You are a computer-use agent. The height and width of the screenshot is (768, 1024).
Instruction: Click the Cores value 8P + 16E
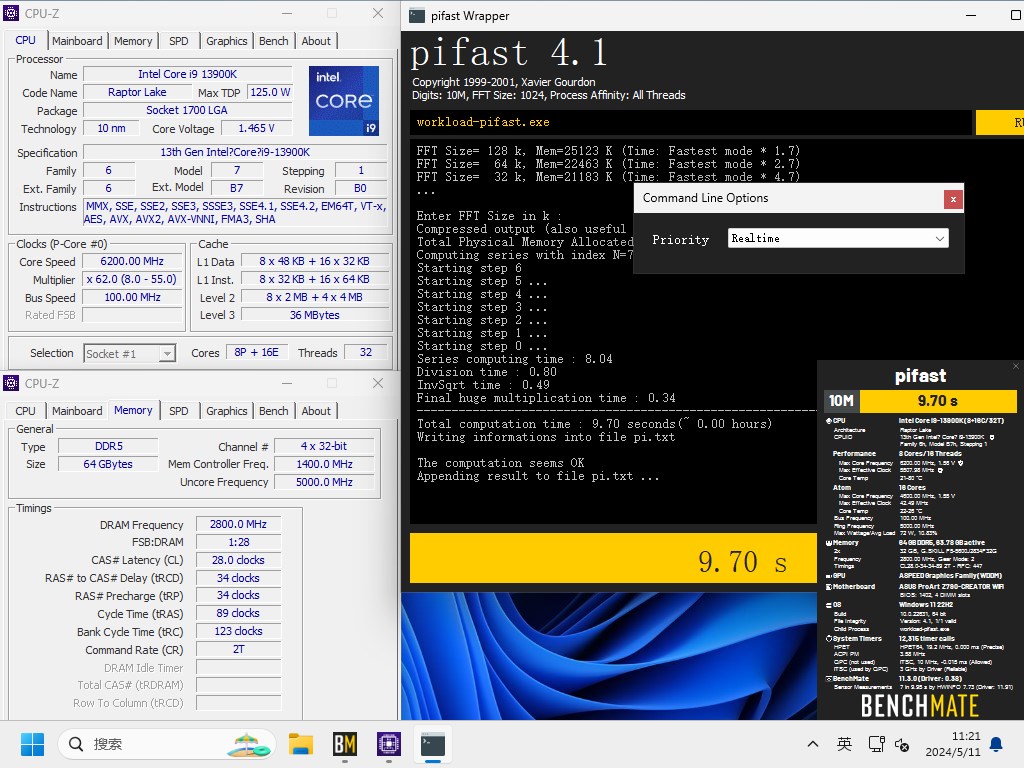pos(257,353)
